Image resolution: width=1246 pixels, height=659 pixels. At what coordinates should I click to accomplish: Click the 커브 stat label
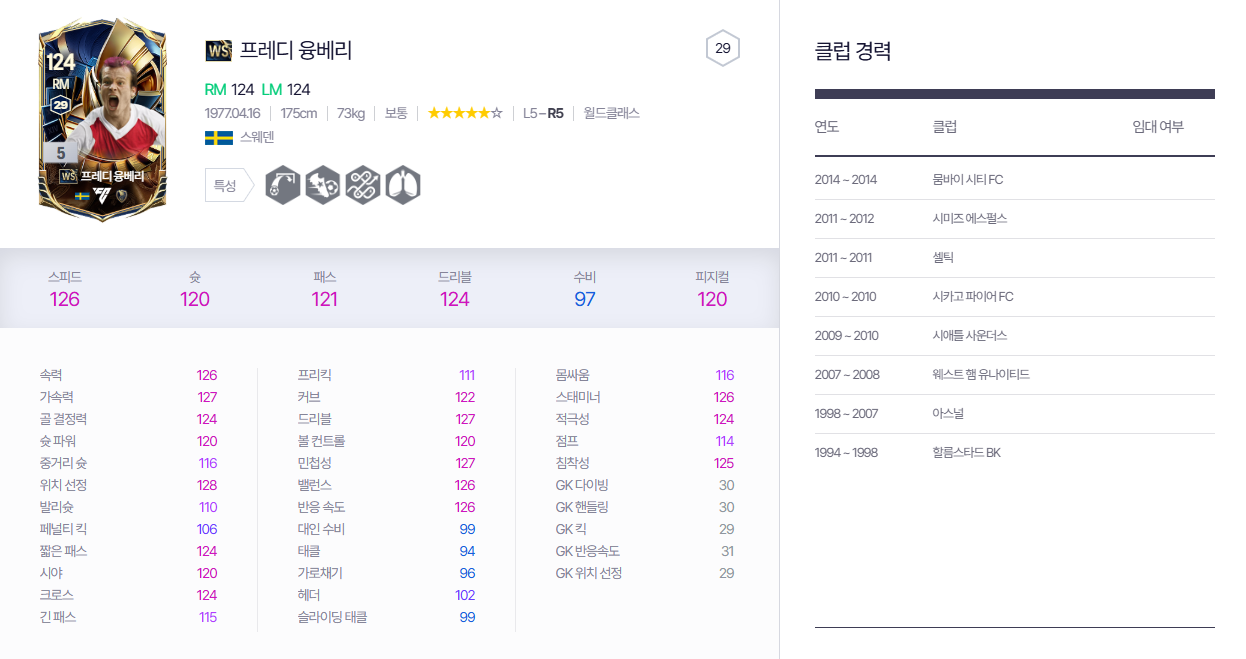(x=308, y=397)
